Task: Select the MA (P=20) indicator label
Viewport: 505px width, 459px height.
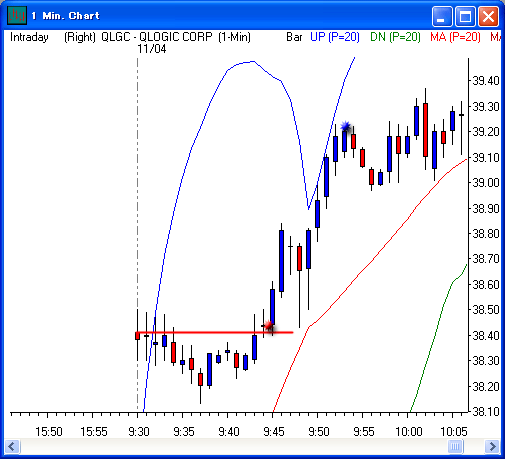Action: click(455, 37)
